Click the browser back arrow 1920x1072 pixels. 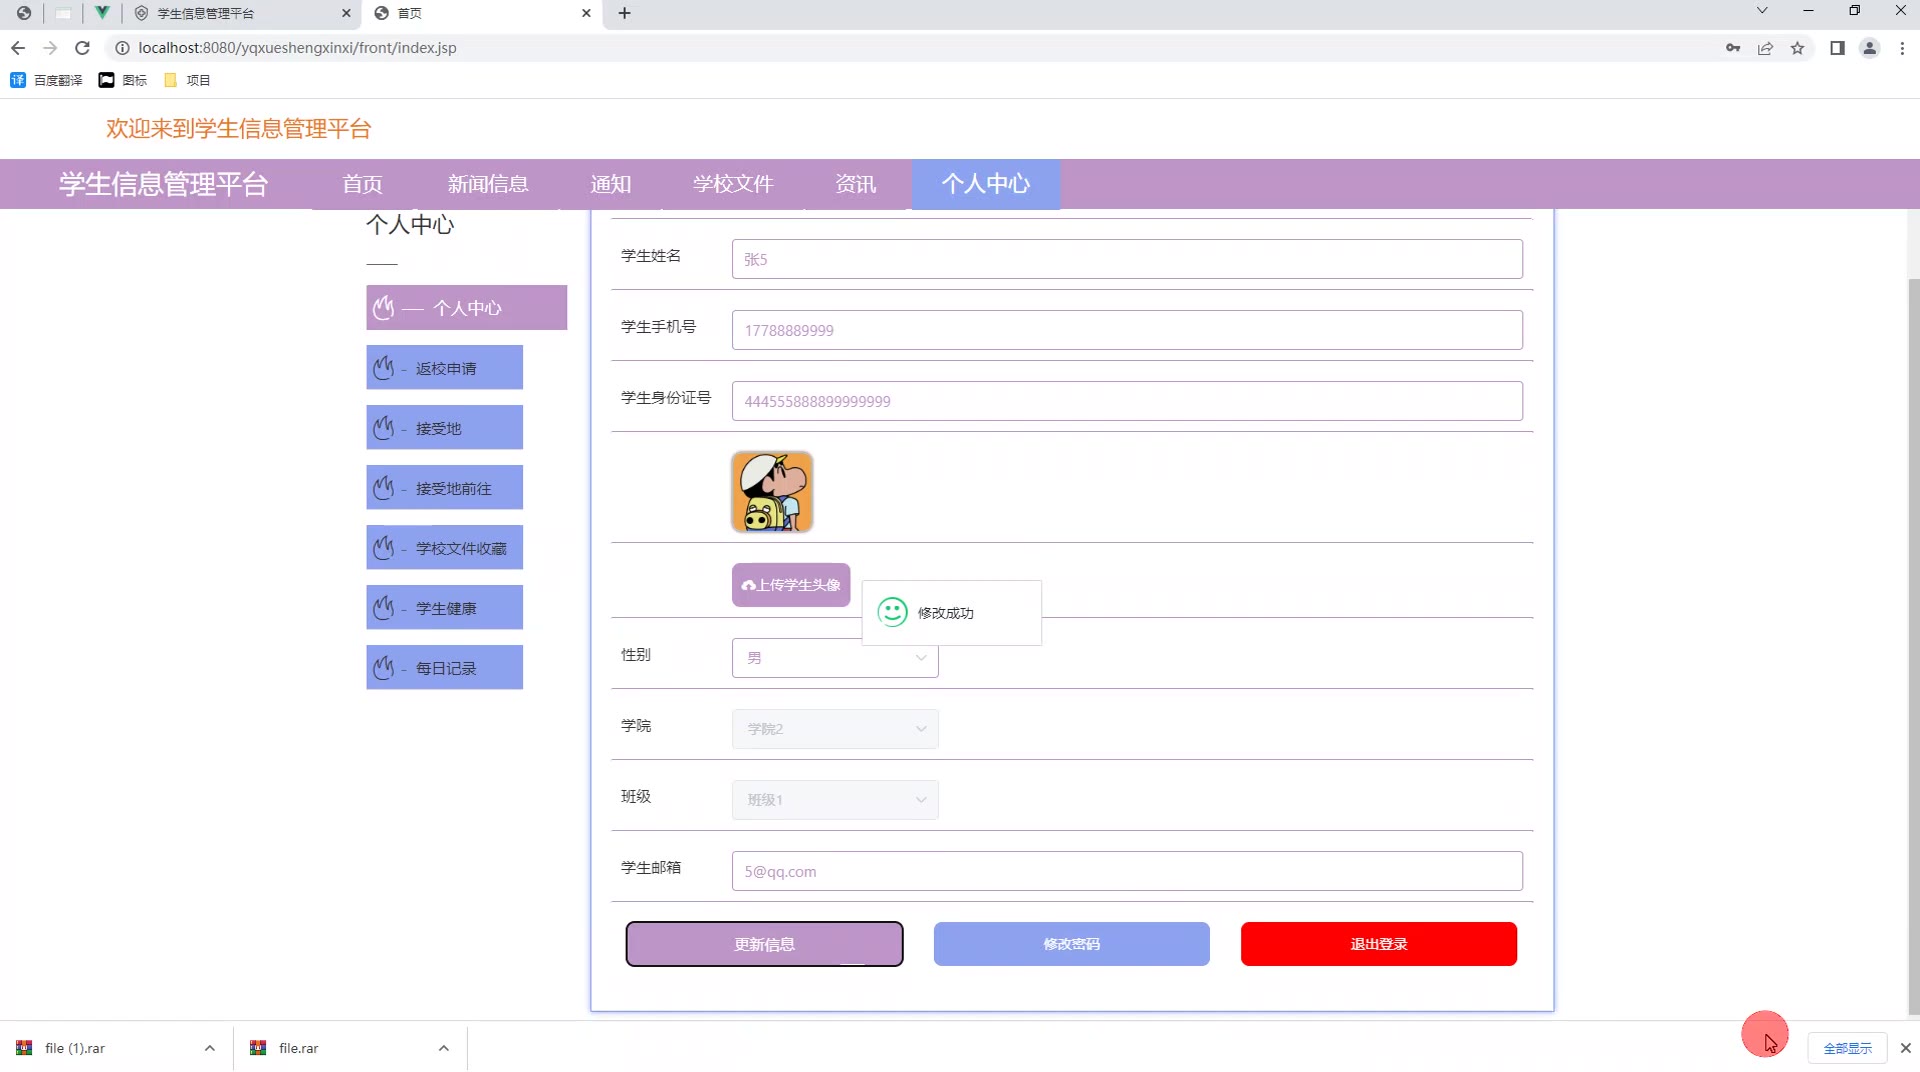(x=18, y=48)
